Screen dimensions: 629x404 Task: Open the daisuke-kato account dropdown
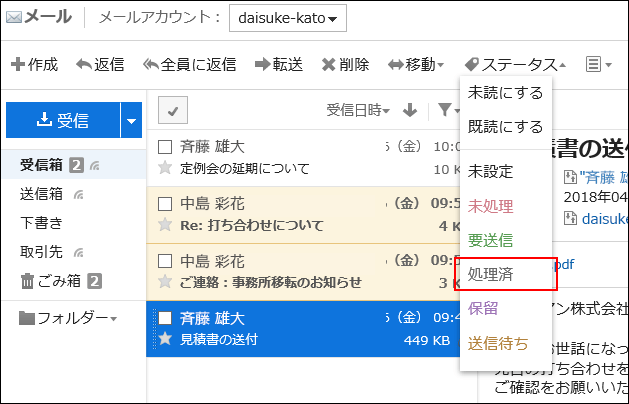tap(287, 17)
